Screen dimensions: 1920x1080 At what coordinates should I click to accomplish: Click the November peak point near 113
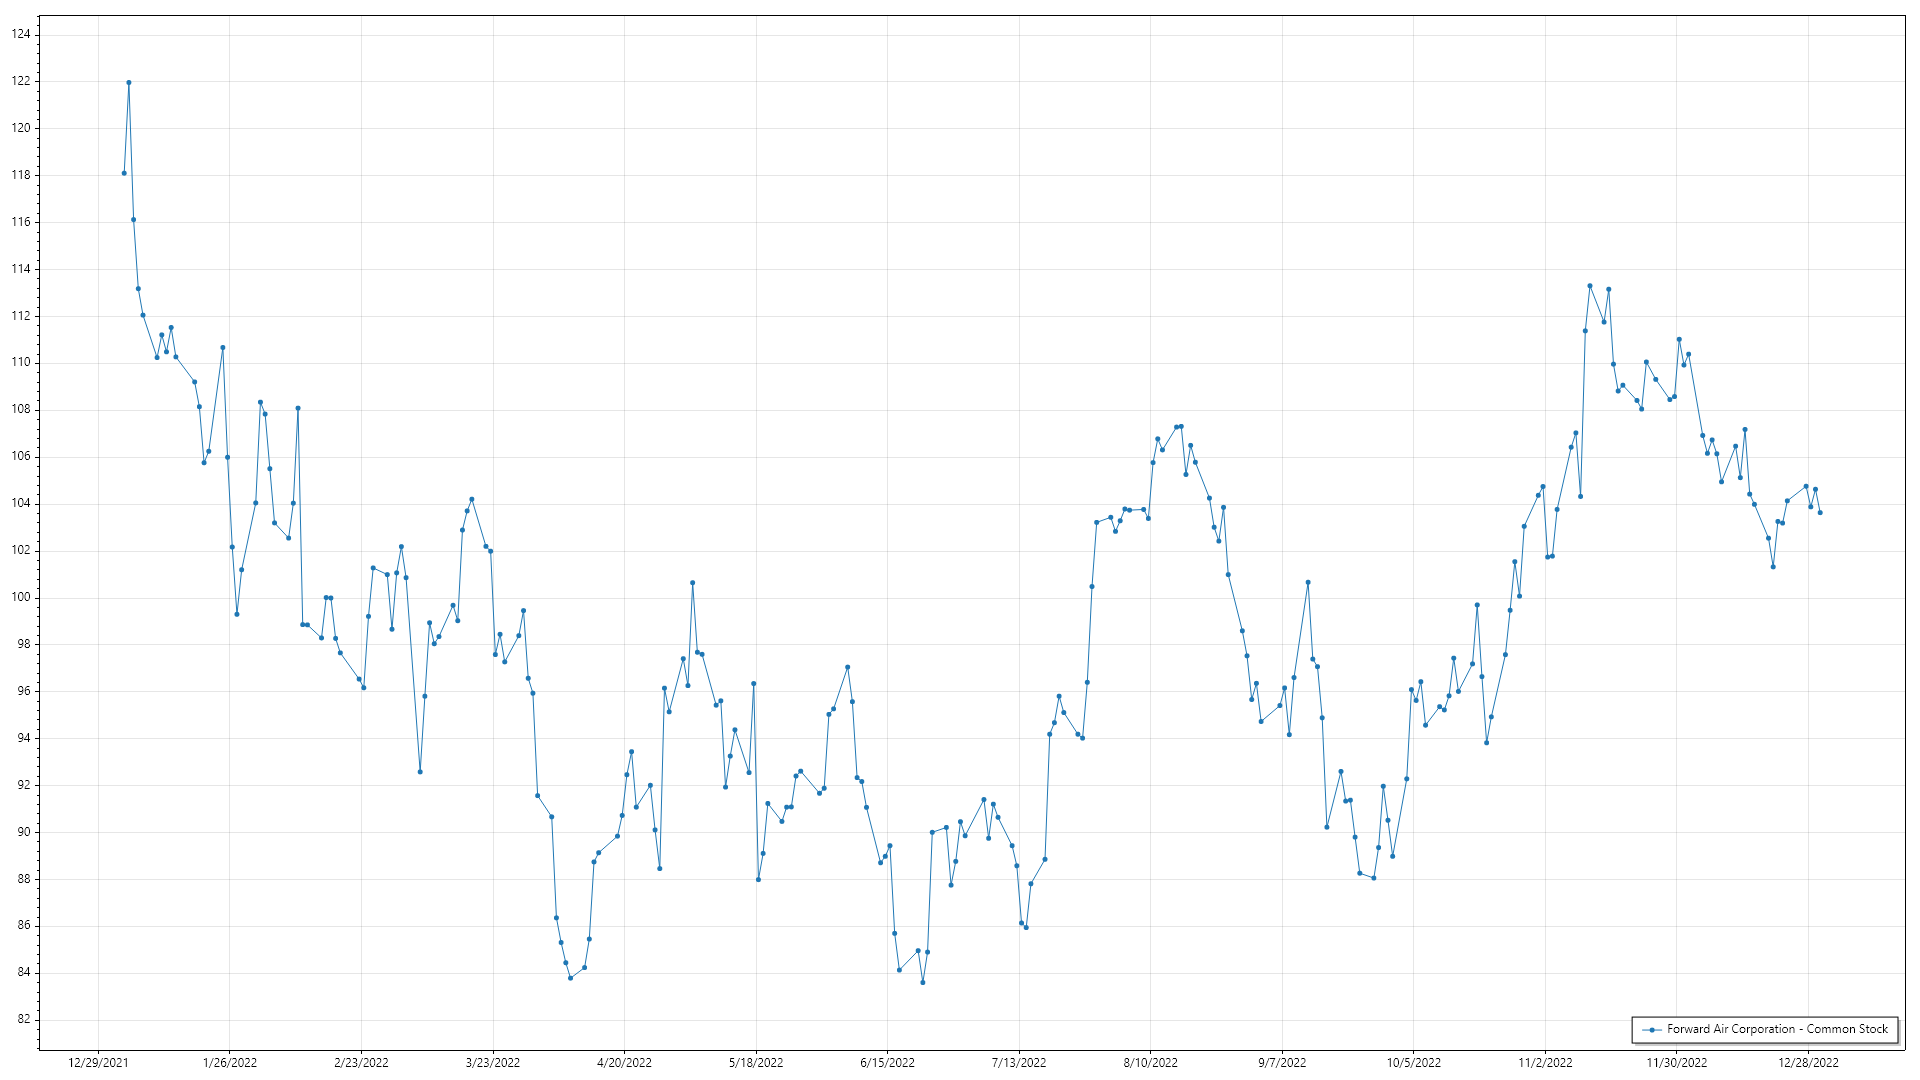point(1590,286)
